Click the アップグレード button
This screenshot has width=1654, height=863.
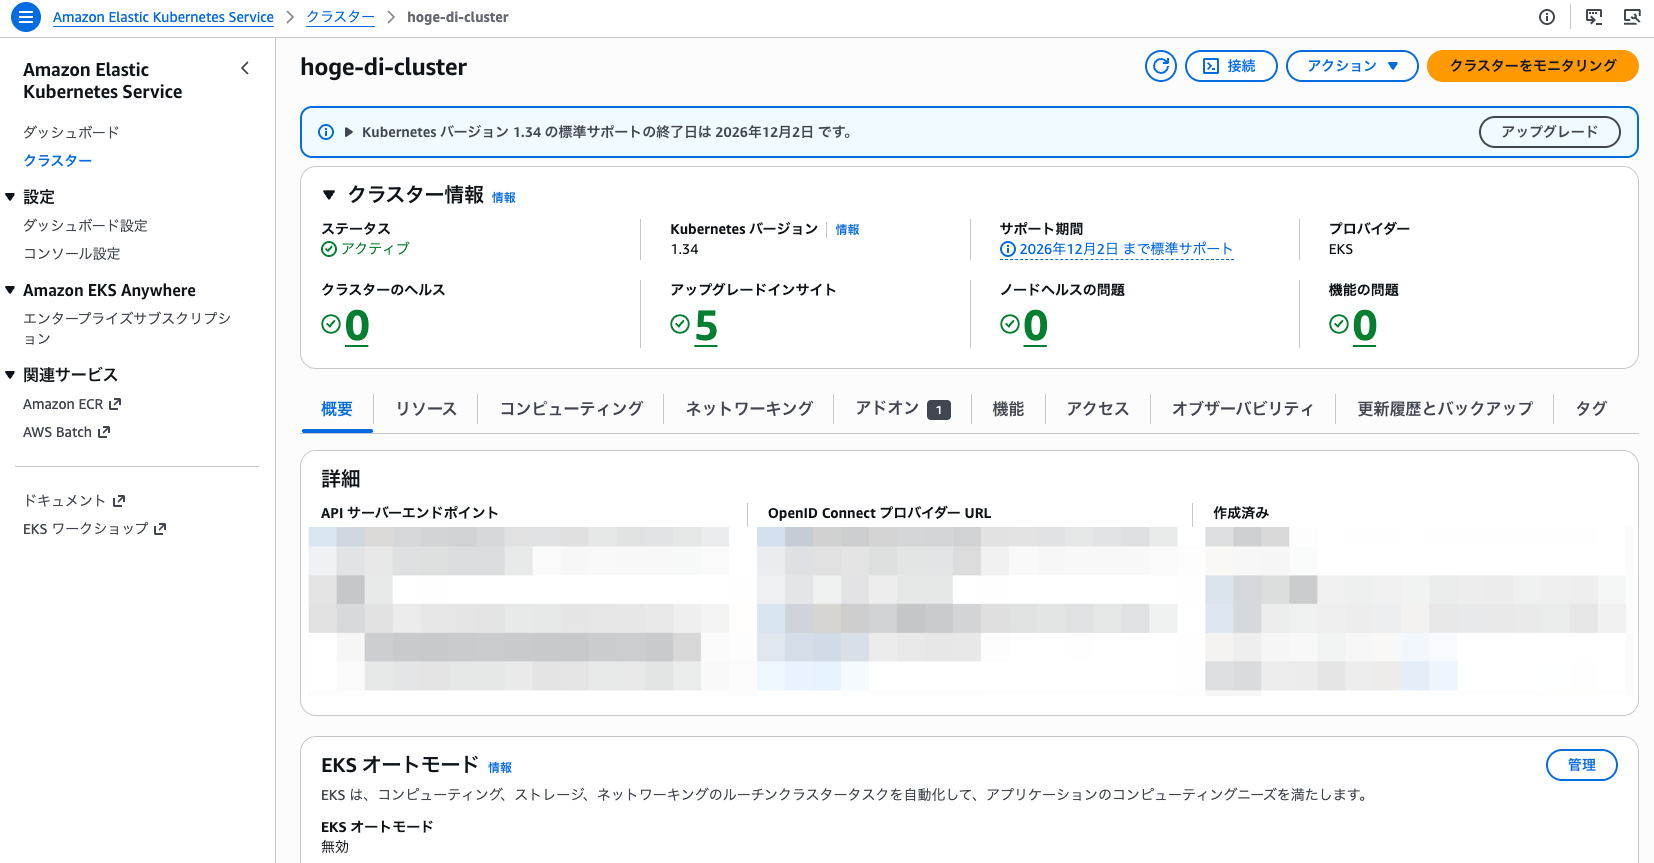click(1550, 132)
